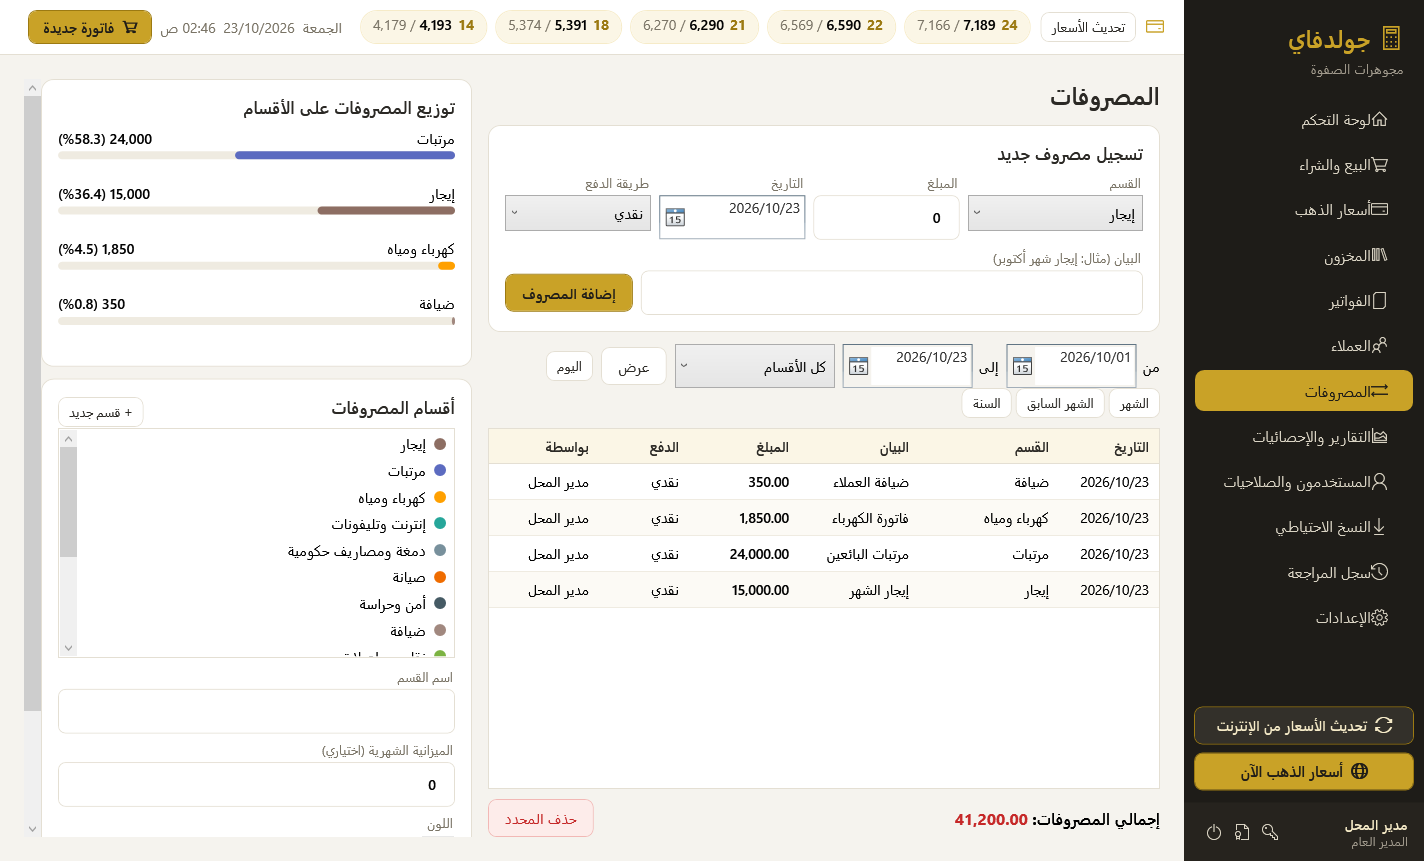Select the الشهر period filter

tap(1134, 403)
